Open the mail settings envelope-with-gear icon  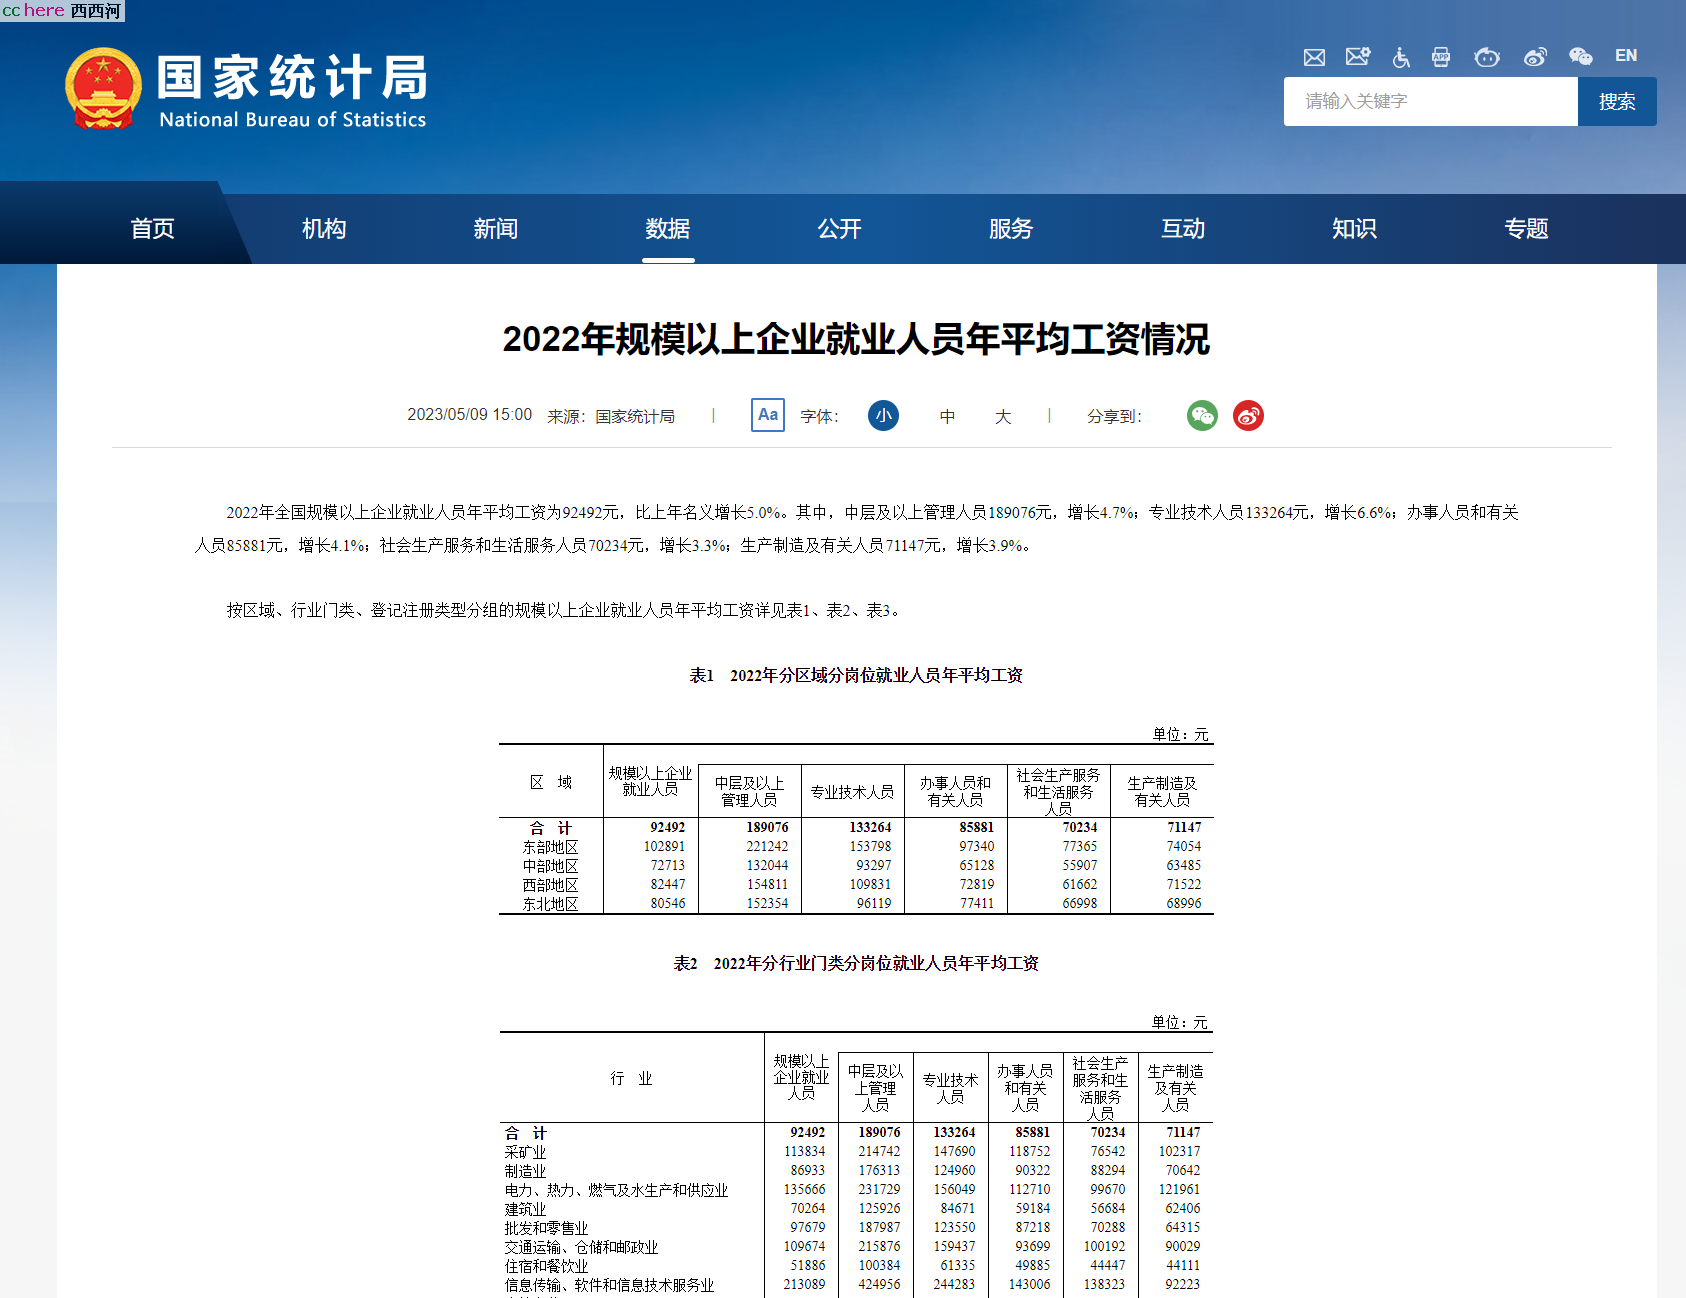pos(1358,57)
